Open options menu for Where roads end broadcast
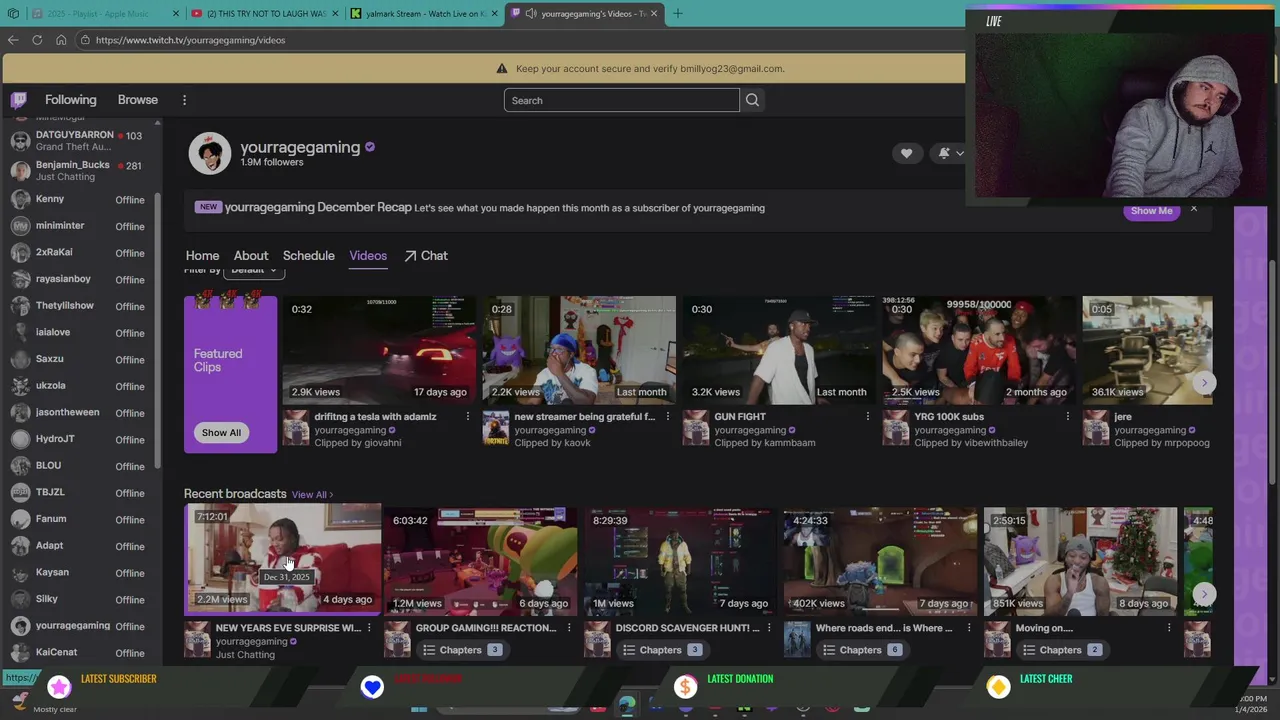The width and height of the screenshot is (1280, 720). click(969, 628)
